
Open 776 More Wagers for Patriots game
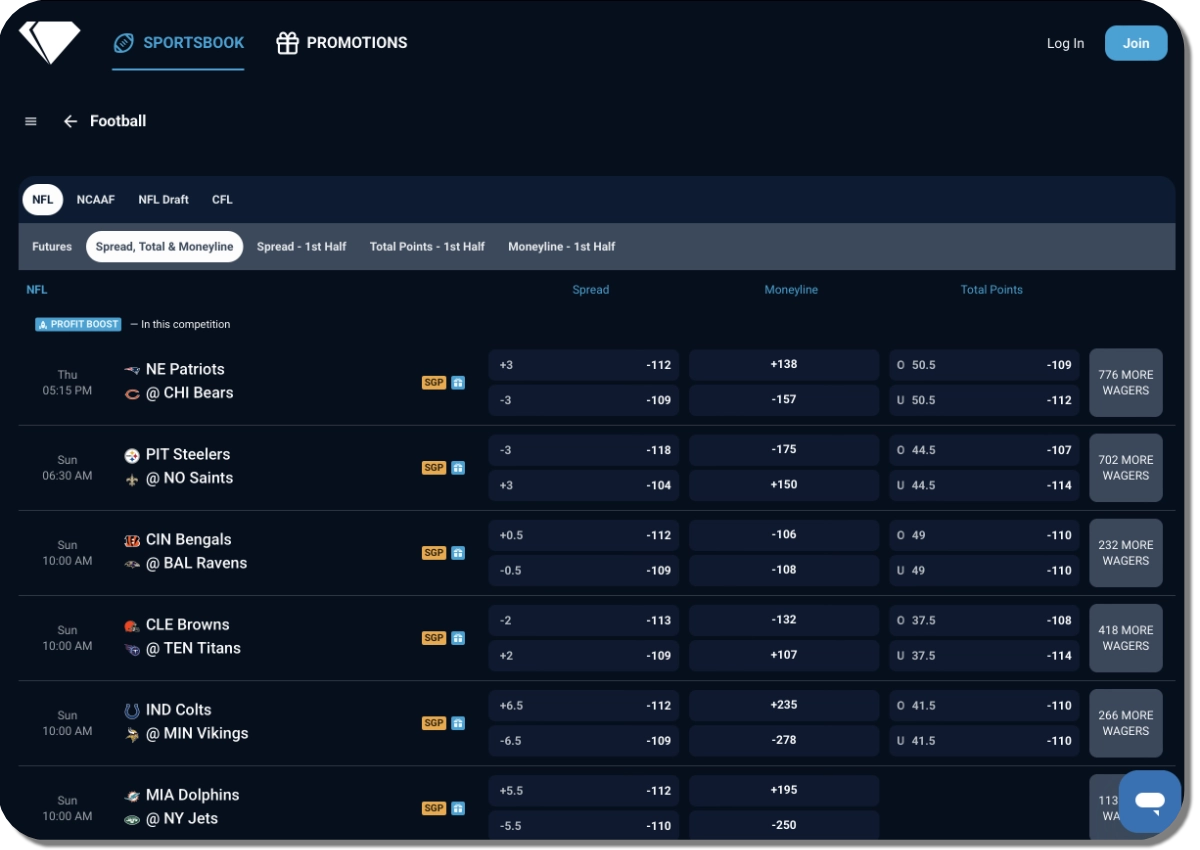pyautogui.click(x=1126, y=383)
